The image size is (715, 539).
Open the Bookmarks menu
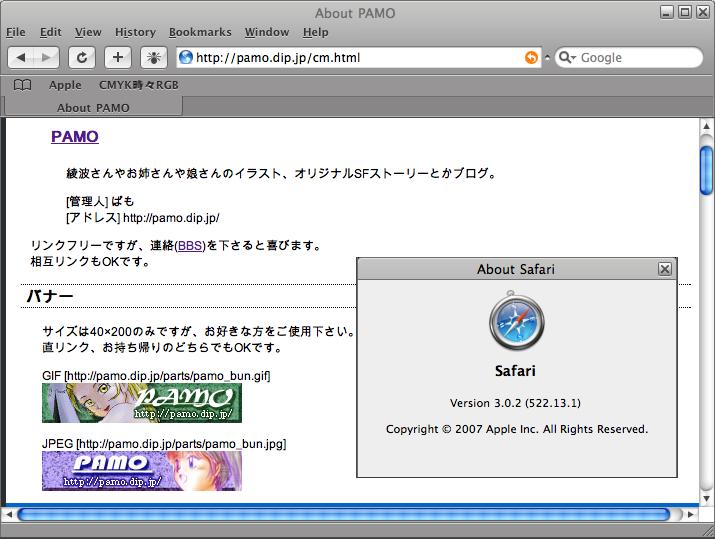pos(200,32)
